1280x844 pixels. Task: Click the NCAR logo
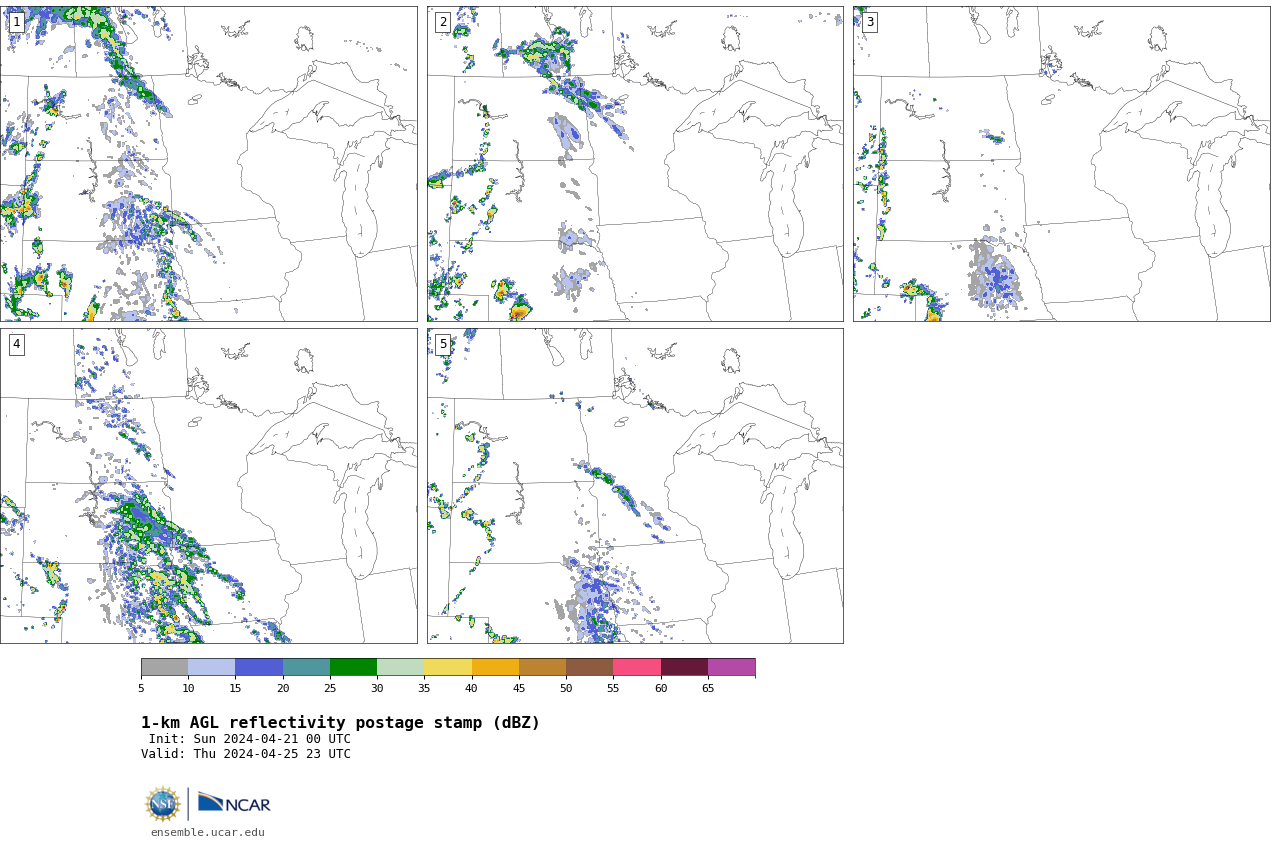tap(234, 803)
